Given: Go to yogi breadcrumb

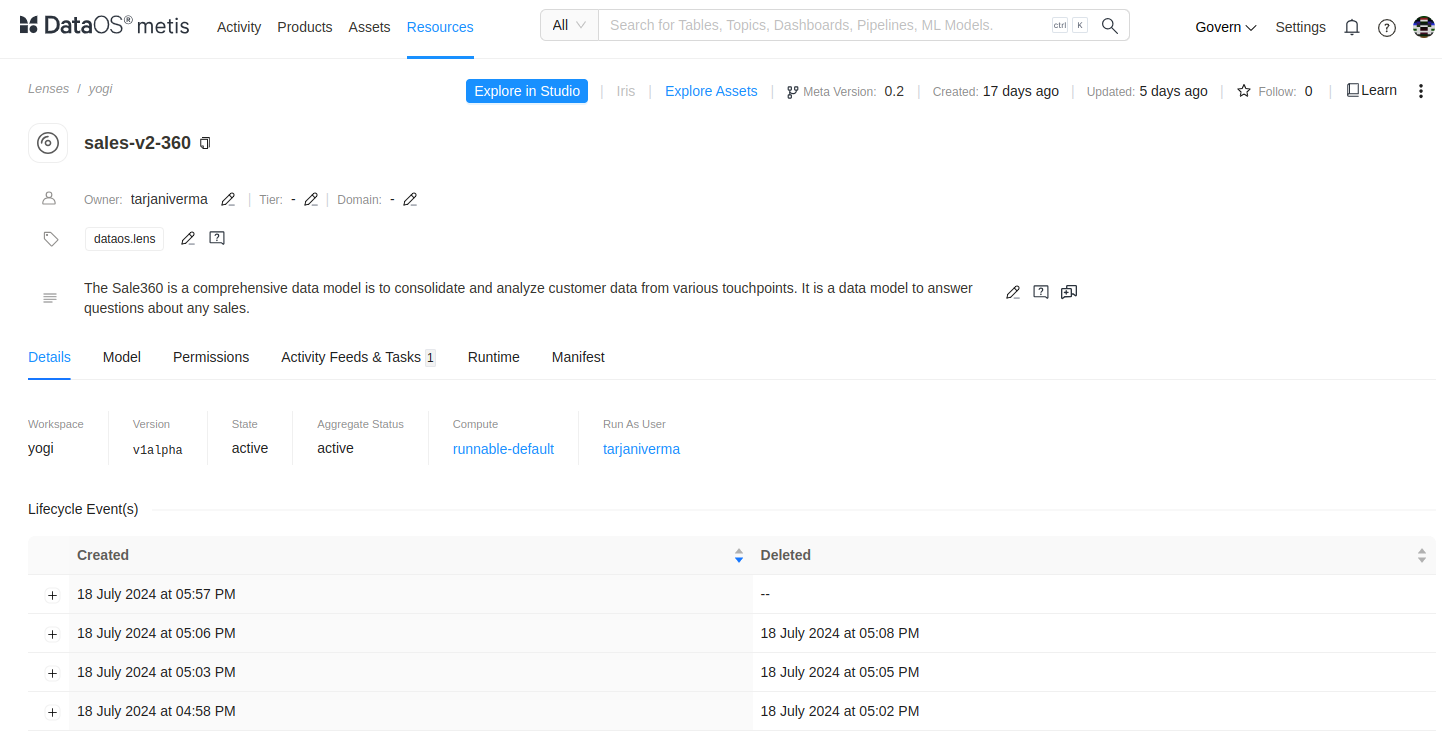Looking at the screenshot, I should [100, 88].
